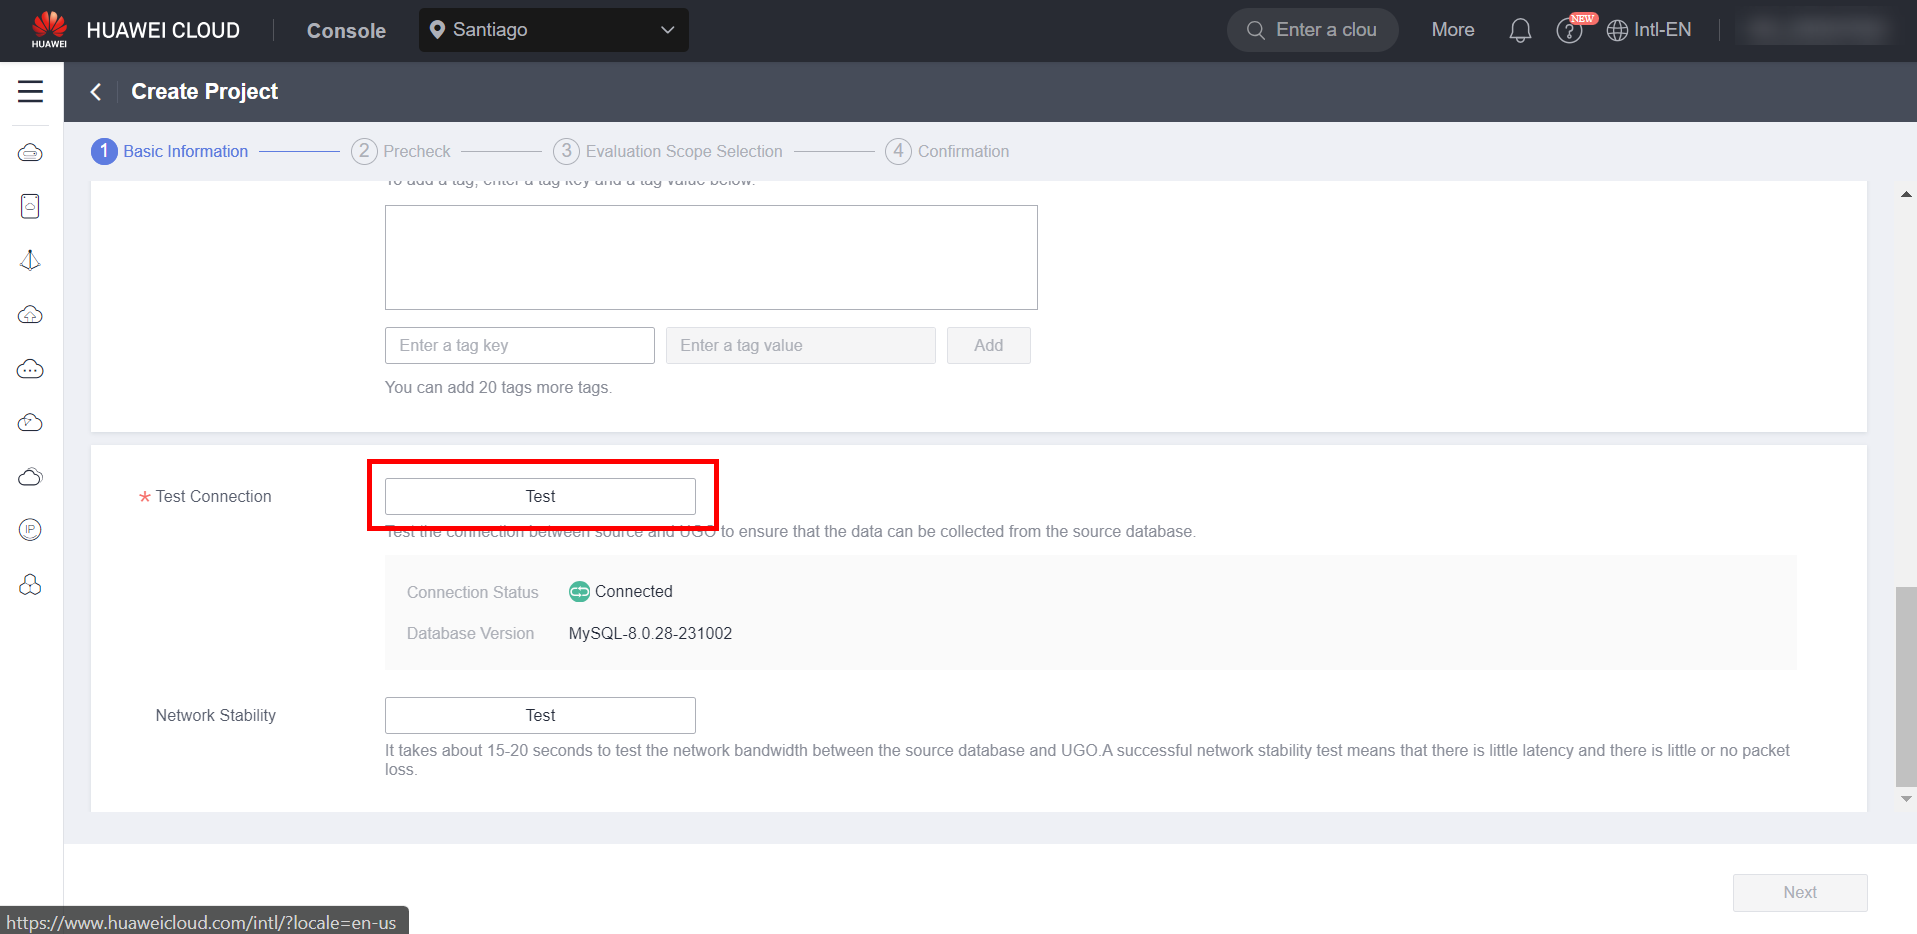
Task: Open the hamburger service list menu
Action: pyautogui.click(x=30, y=92)
